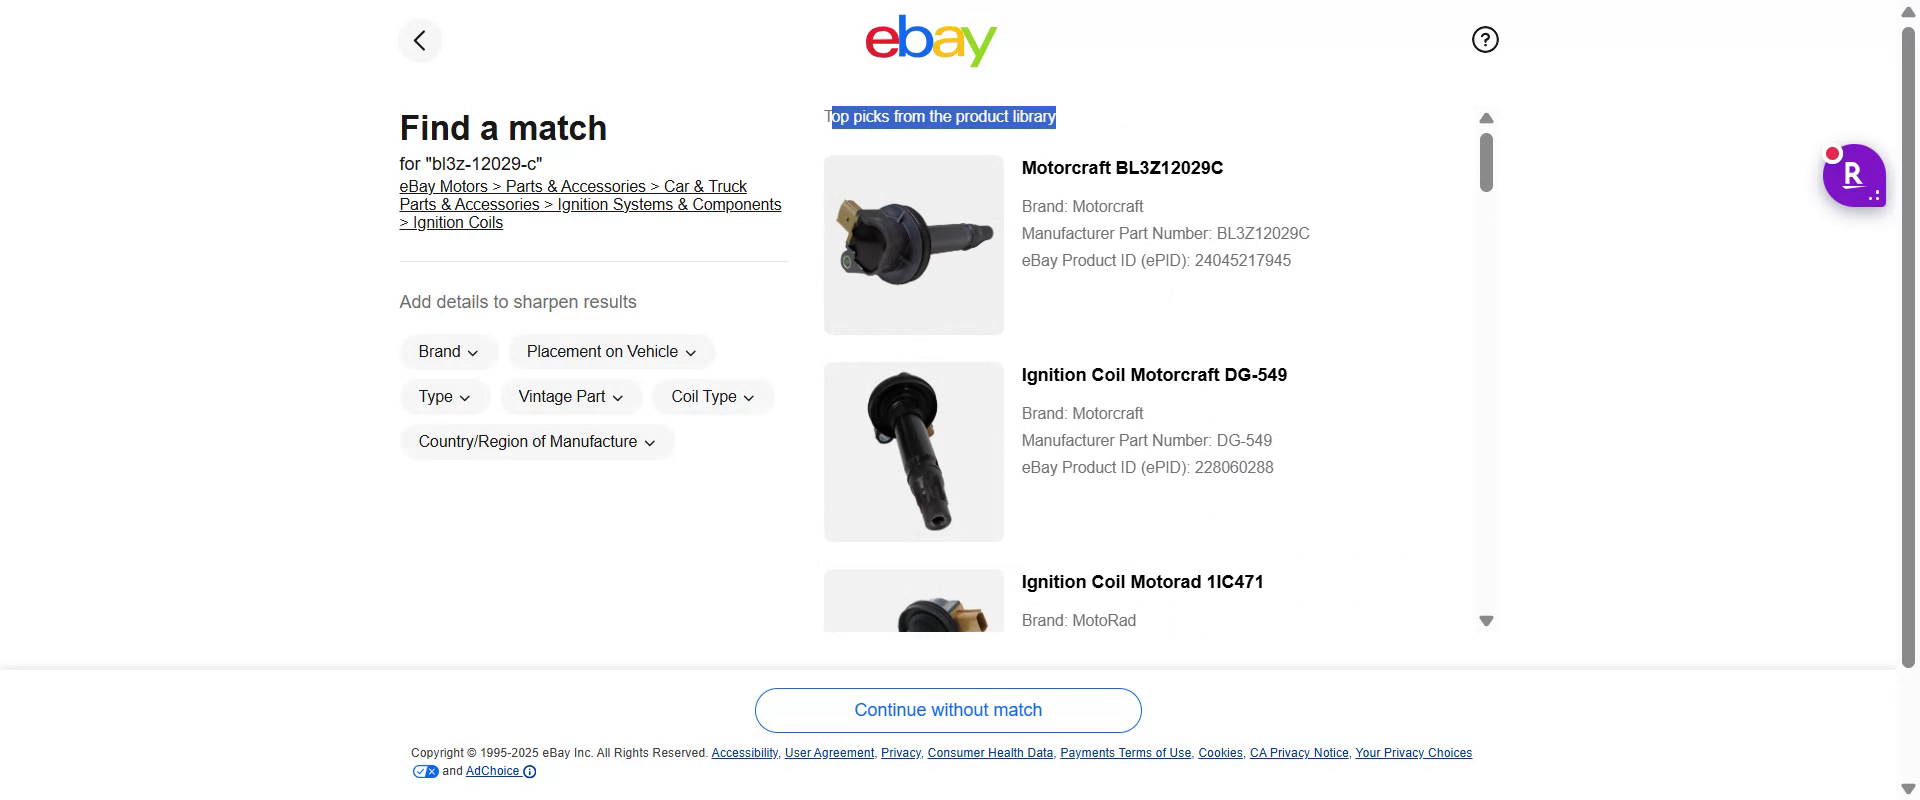Click the back arrow icon

(420, 41)
